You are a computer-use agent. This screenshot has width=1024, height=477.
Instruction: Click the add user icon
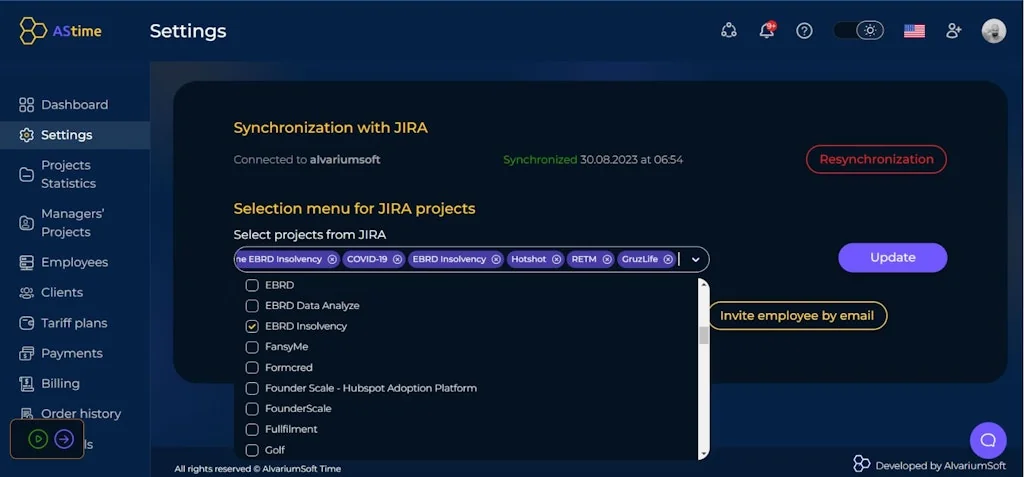(x=953, y=30)
